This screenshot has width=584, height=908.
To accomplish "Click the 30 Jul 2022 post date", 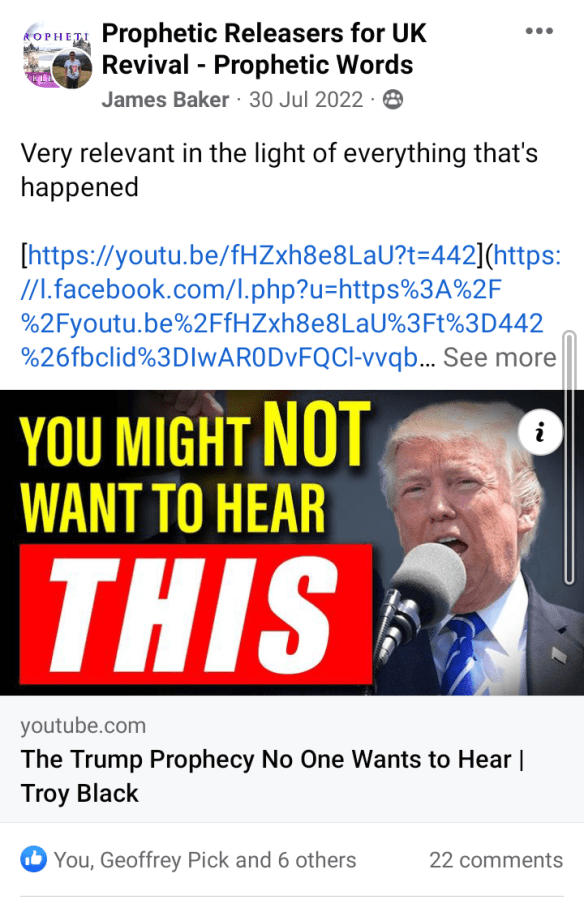I will (x=306, y=100).
